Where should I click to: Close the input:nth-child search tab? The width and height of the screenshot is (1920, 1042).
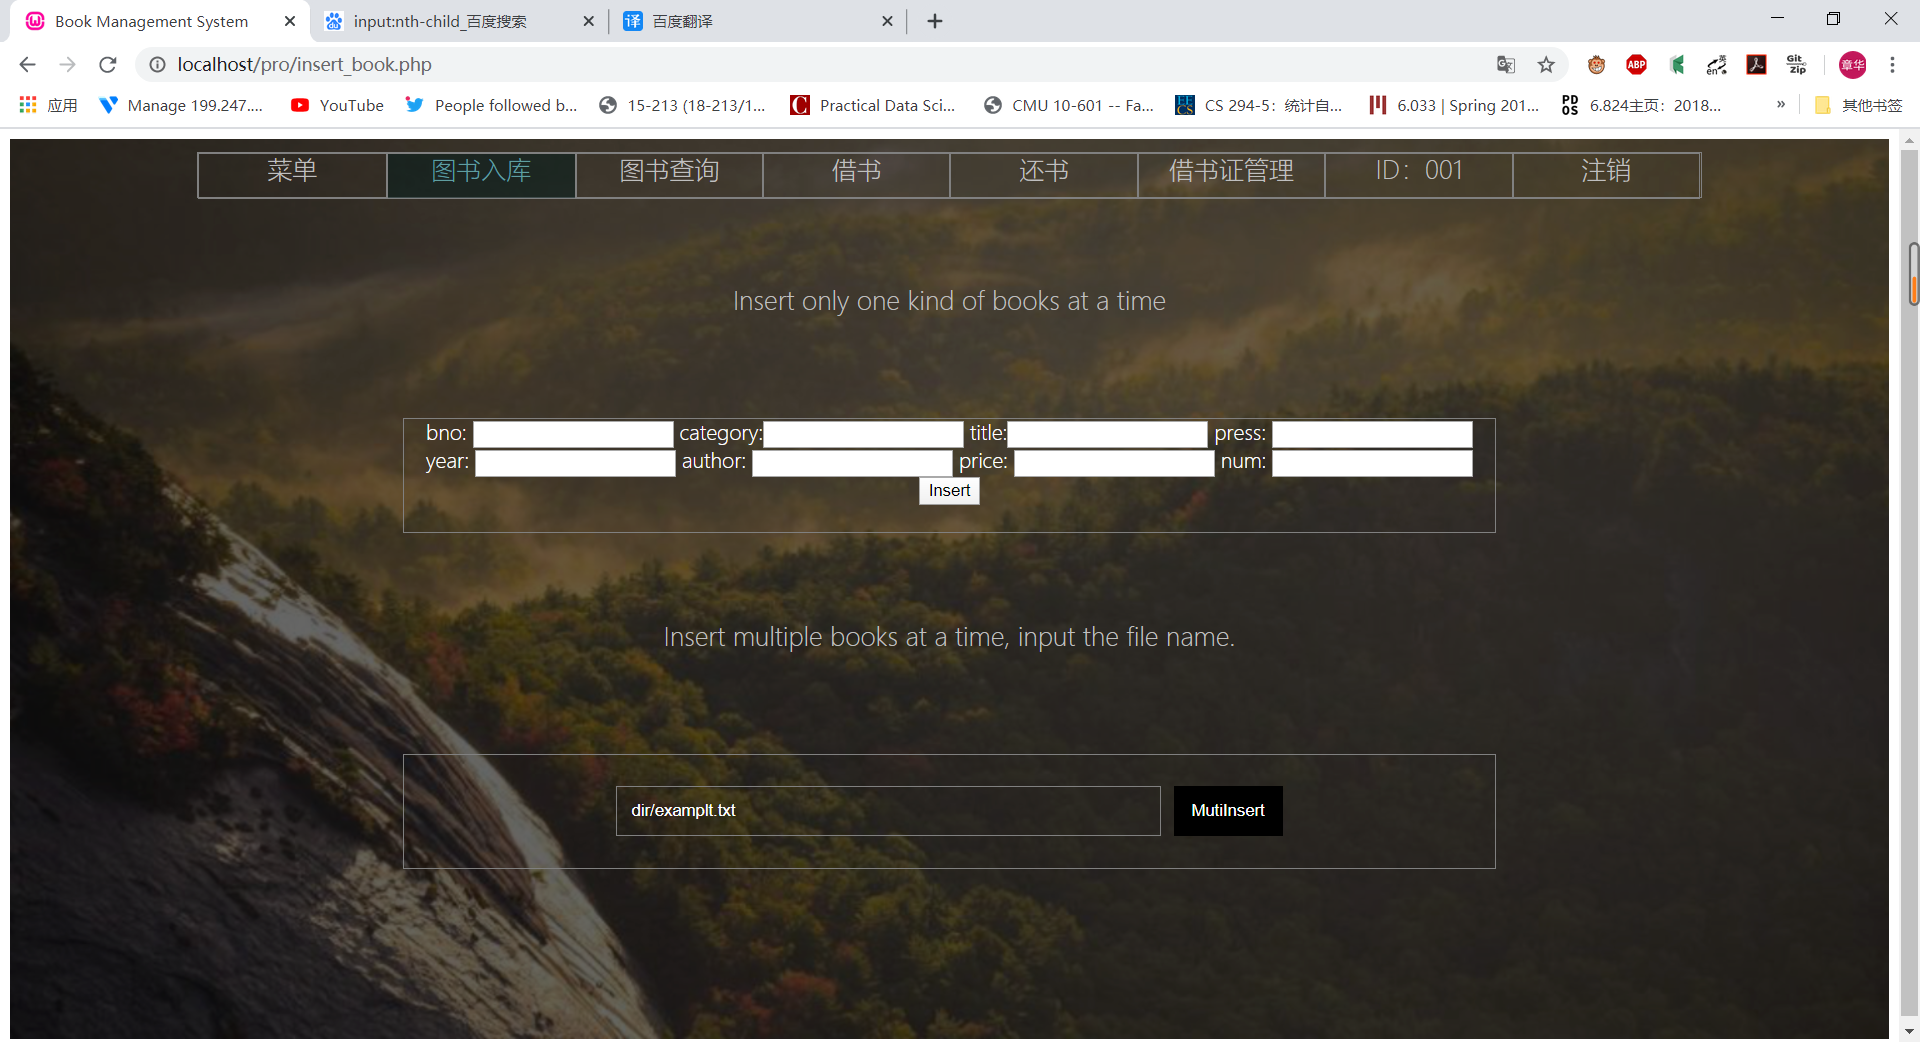point(588,21)
